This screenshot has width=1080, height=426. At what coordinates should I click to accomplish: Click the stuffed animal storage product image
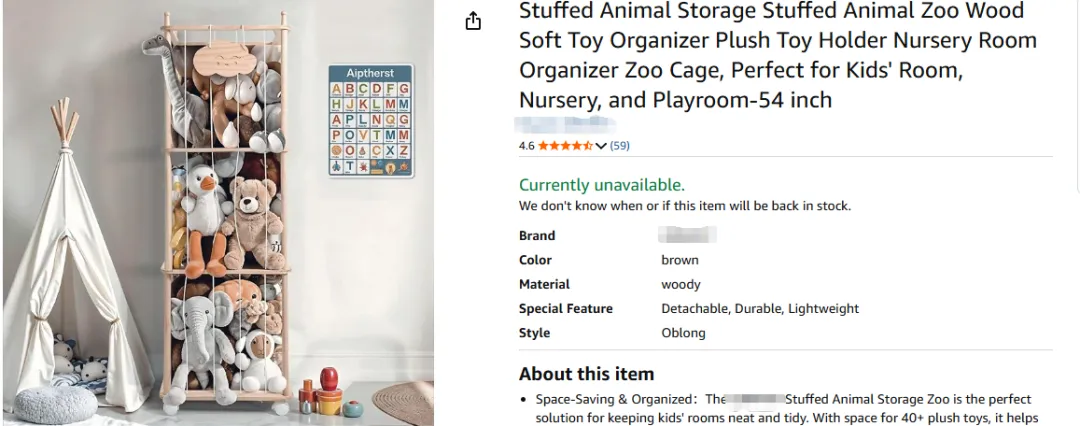(x=218, y=213)
